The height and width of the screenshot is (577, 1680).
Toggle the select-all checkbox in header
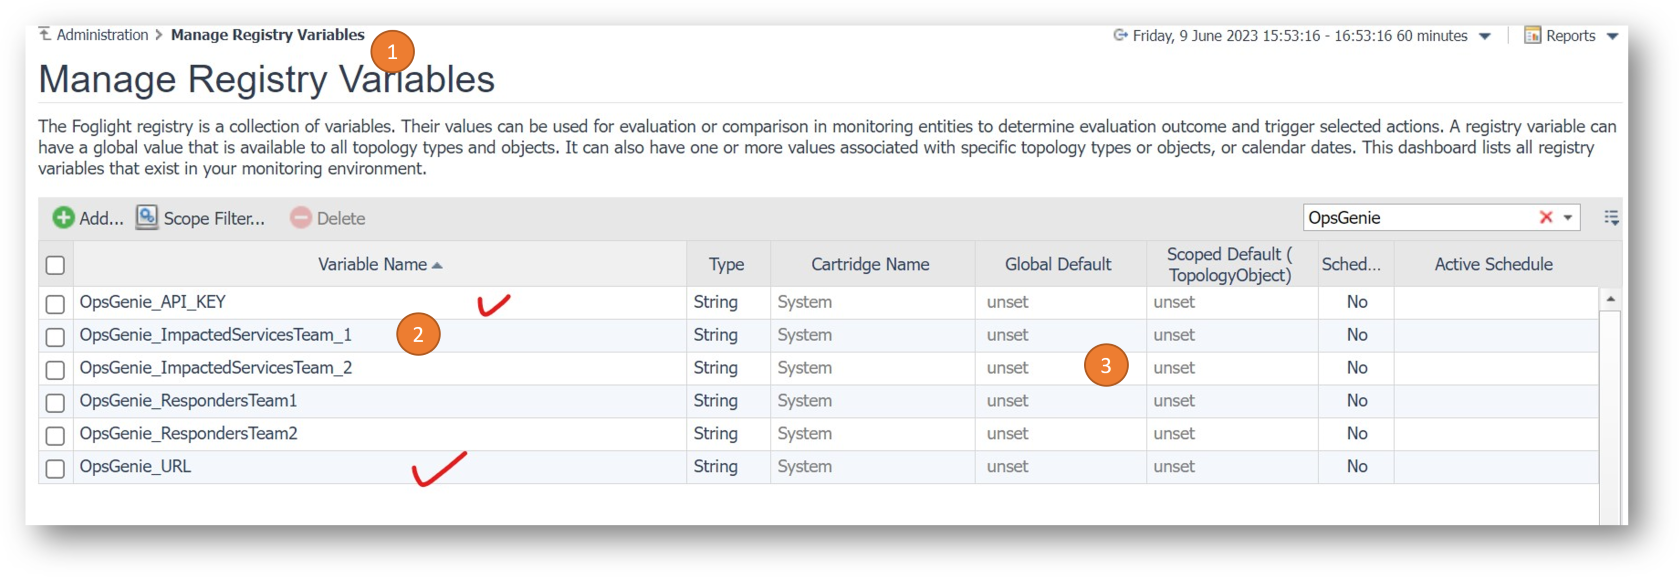coord(55,265)
